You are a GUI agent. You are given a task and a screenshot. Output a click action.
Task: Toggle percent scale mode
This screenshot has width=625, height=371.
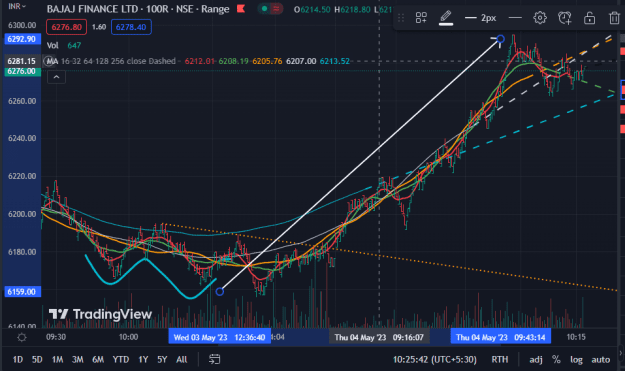point(556,359)
